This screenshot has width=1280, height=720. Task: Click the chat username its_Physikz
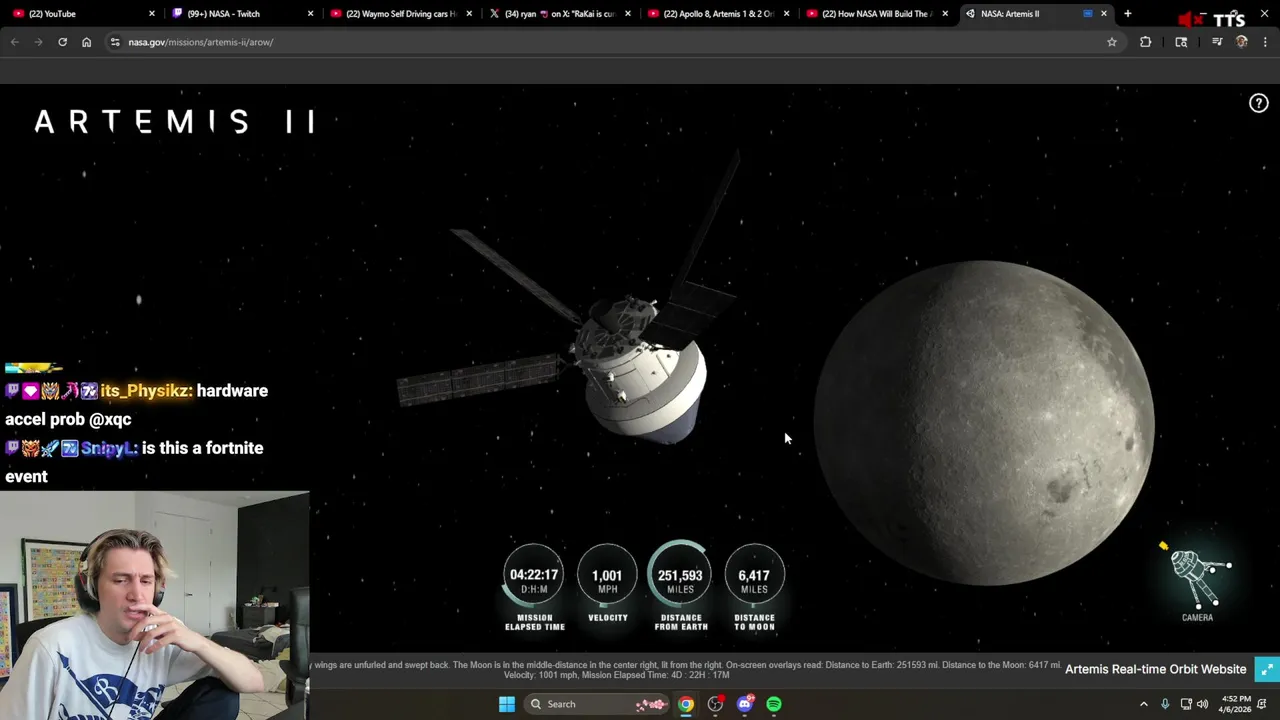tap(146, 391)
